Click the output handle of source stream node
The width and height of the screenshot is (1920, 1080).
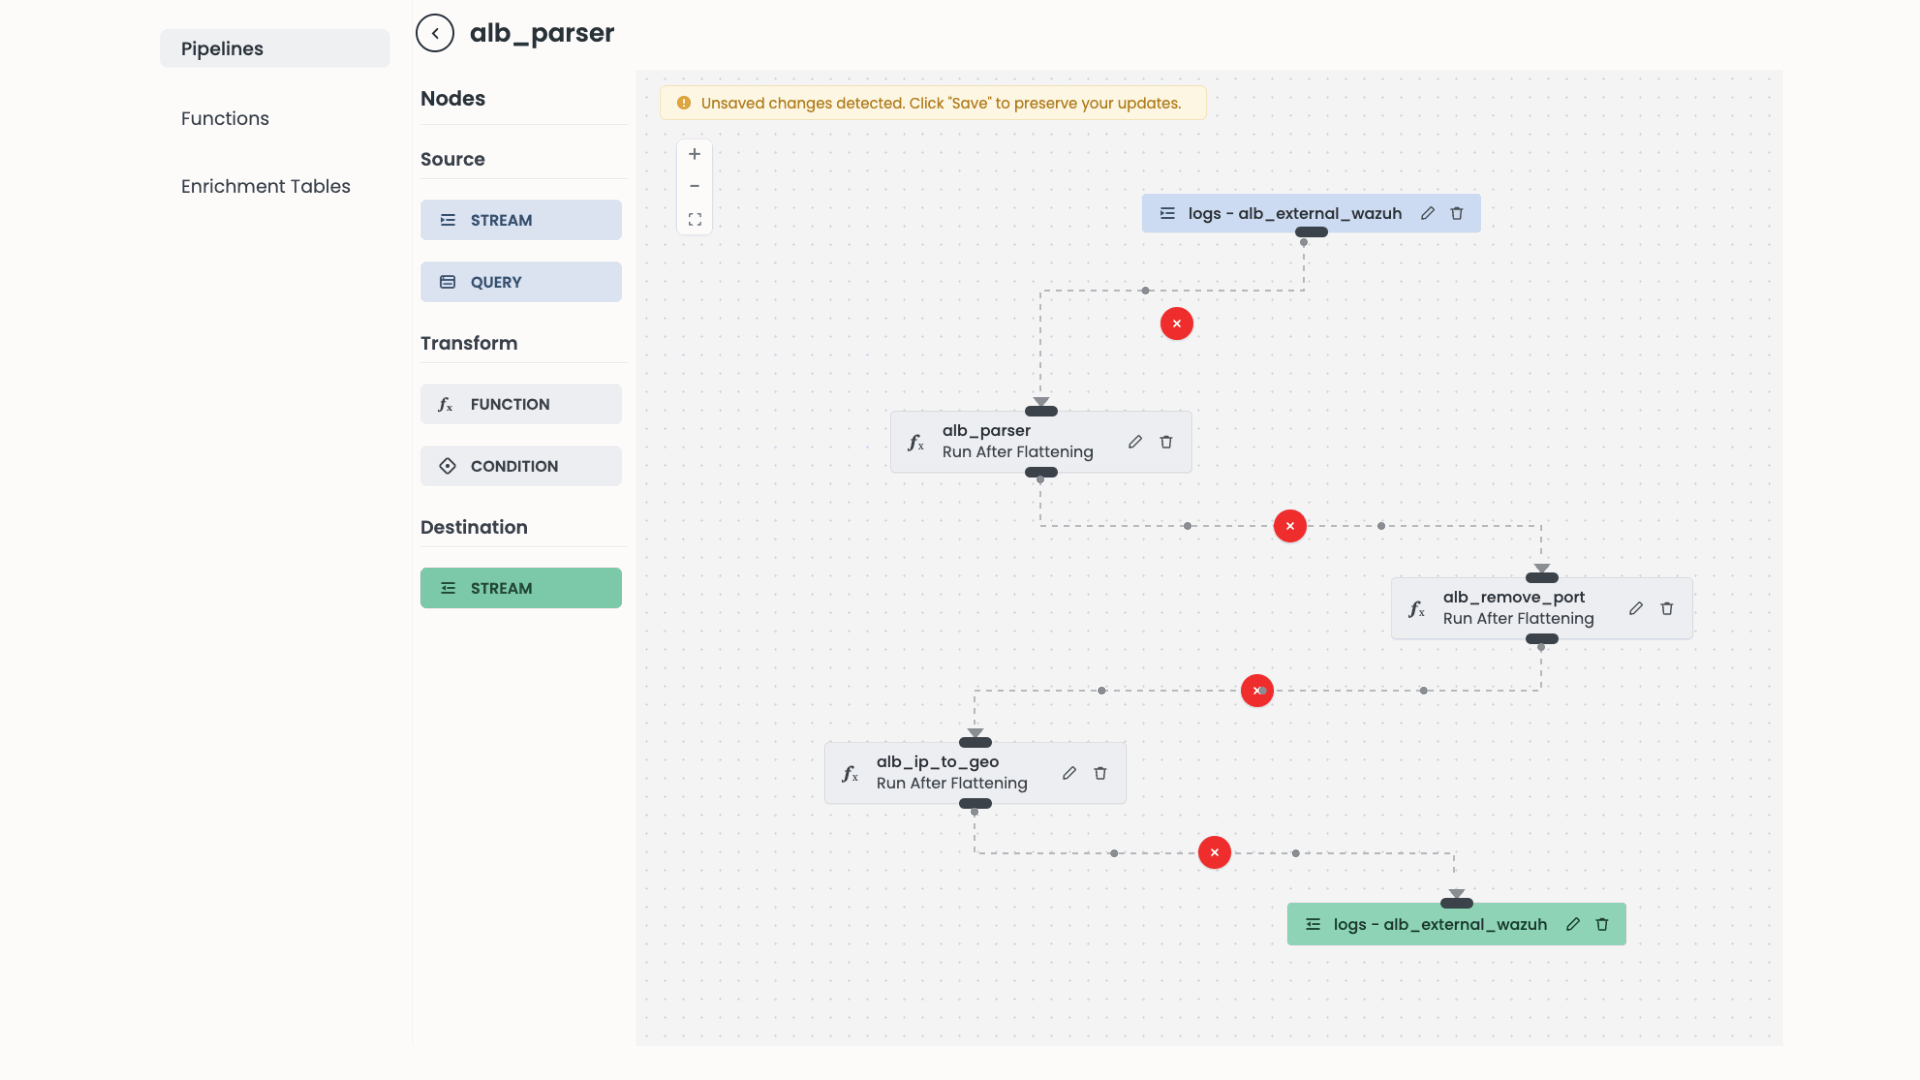tap(1311, 232)
